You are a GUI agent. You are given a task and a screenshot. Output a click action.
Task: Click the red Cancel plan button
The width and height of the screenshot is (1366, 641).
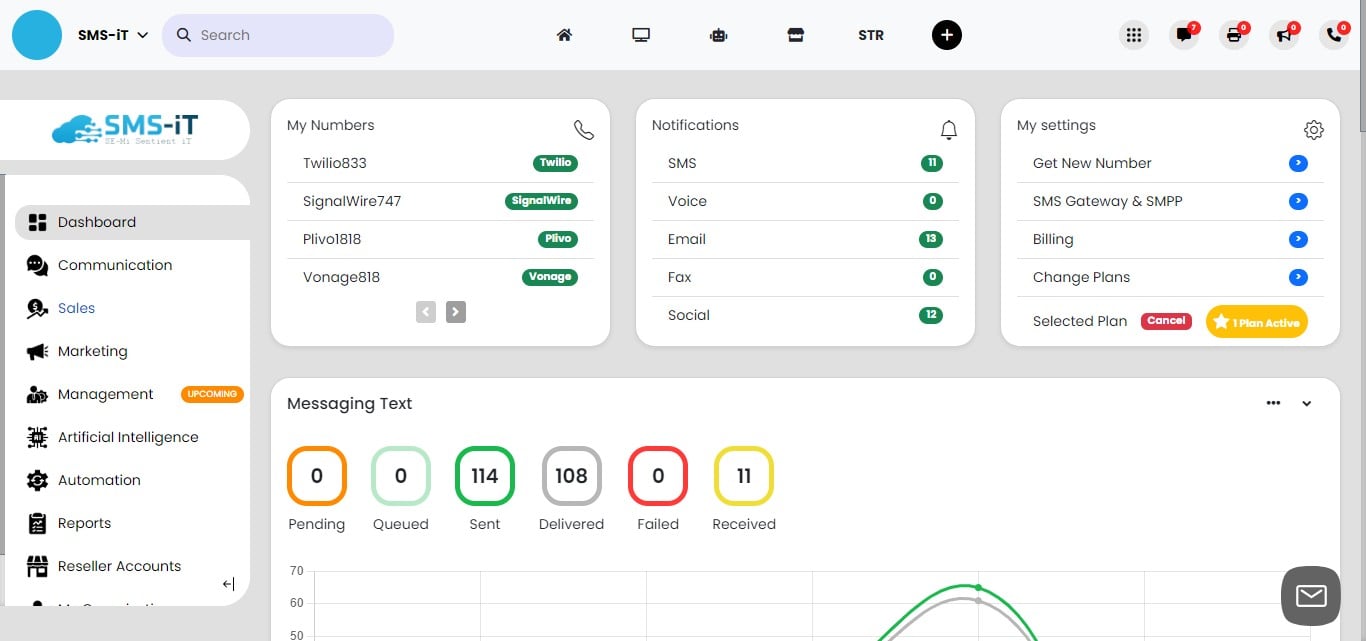click(1166, 321)
